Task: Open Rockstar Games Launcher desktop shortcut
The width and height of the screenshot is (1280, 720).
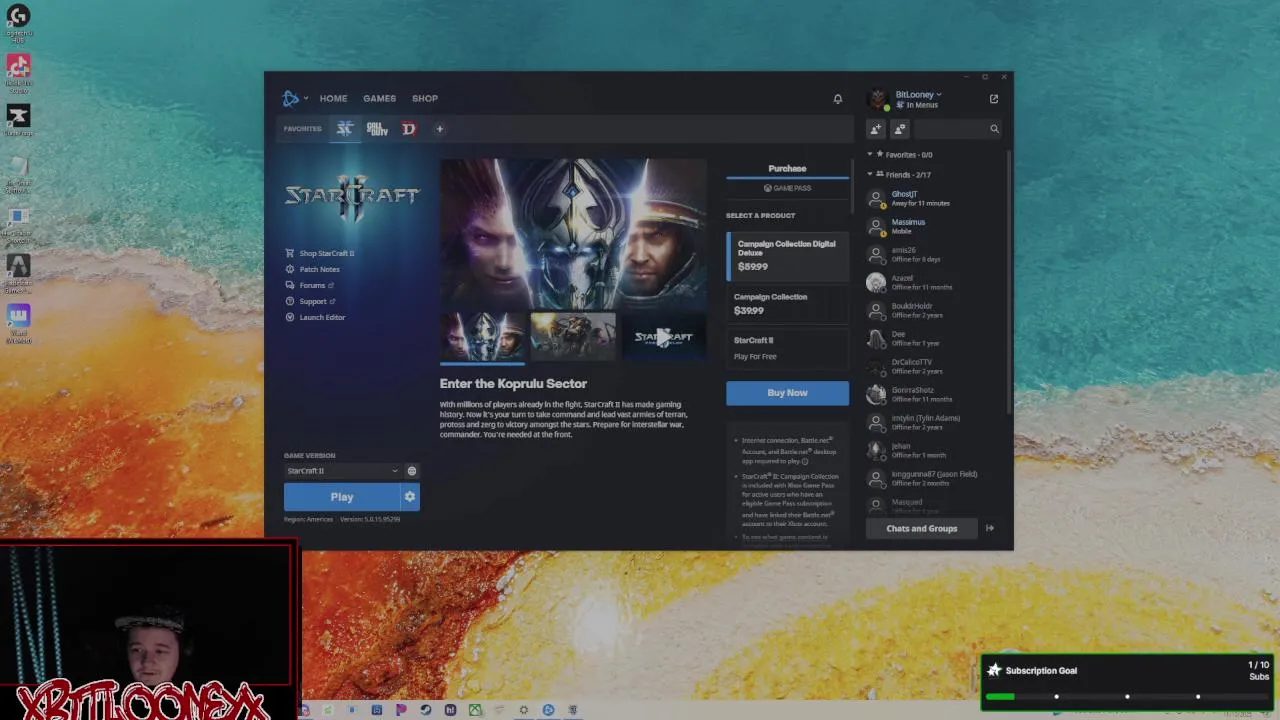Action: [x=18, y=272]
